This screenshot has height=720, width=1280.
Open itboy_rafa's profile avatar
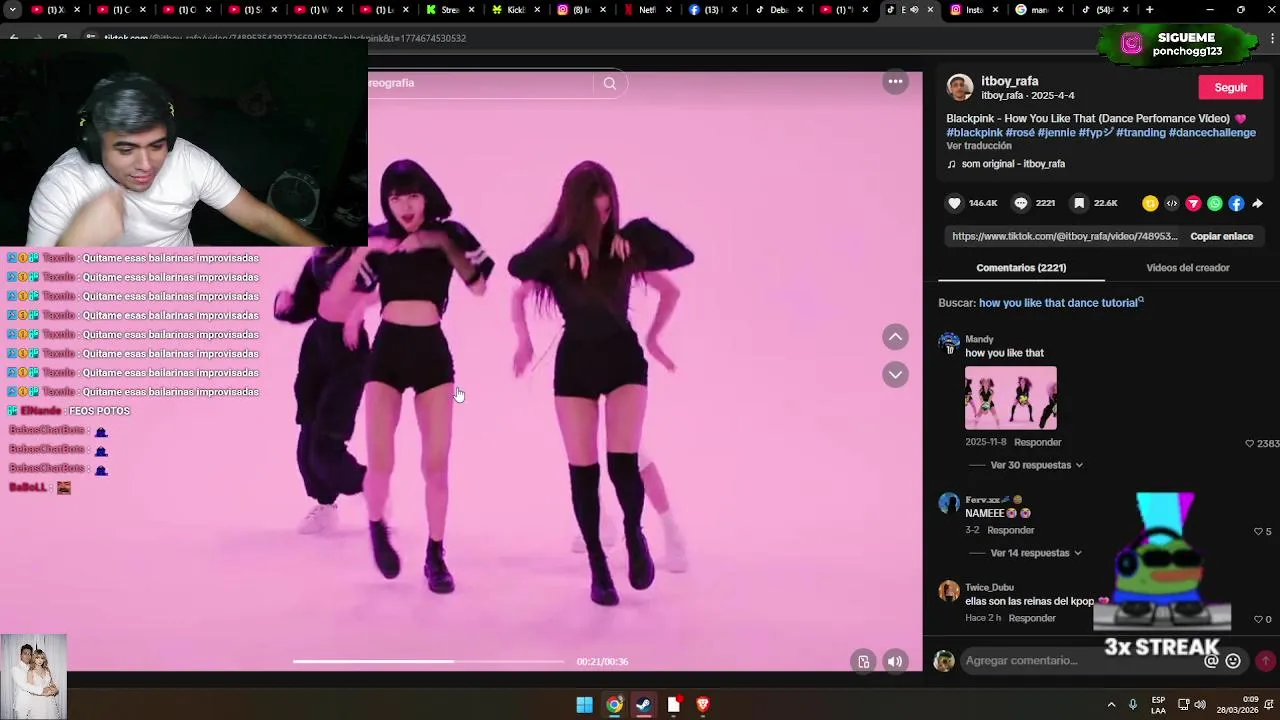point(960,88)
